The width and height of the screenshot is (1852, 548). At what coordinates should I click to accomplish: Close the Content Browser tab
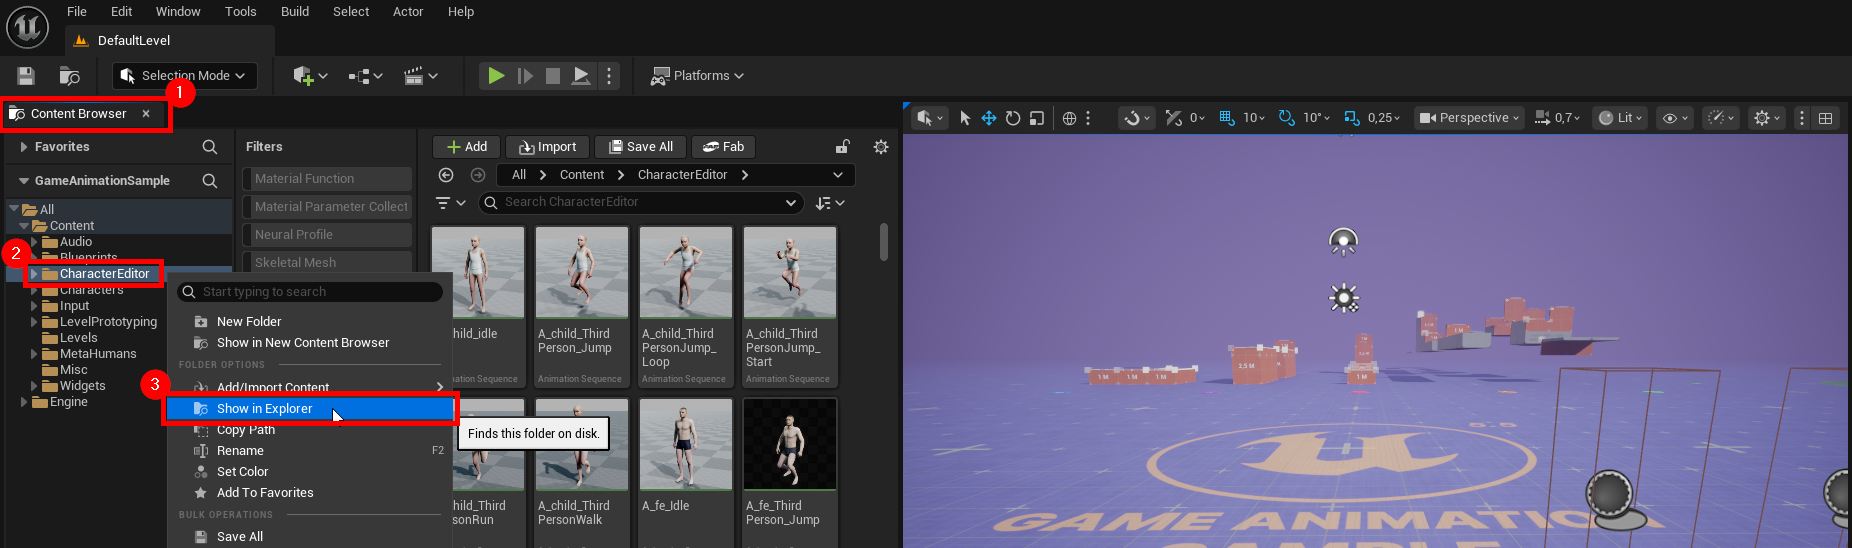point(146,114)
